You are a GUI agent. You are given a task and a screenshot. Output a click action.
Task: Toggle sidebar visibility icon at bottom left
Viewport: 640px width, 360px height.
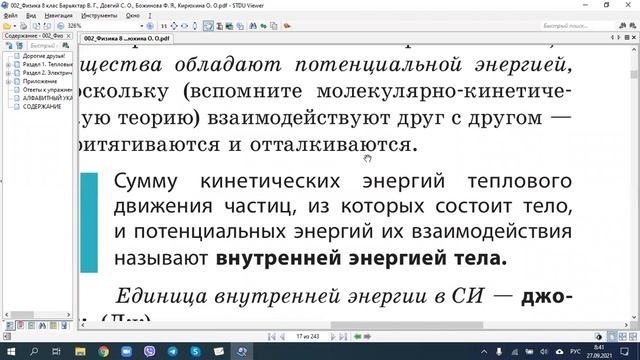click(6, 337)
